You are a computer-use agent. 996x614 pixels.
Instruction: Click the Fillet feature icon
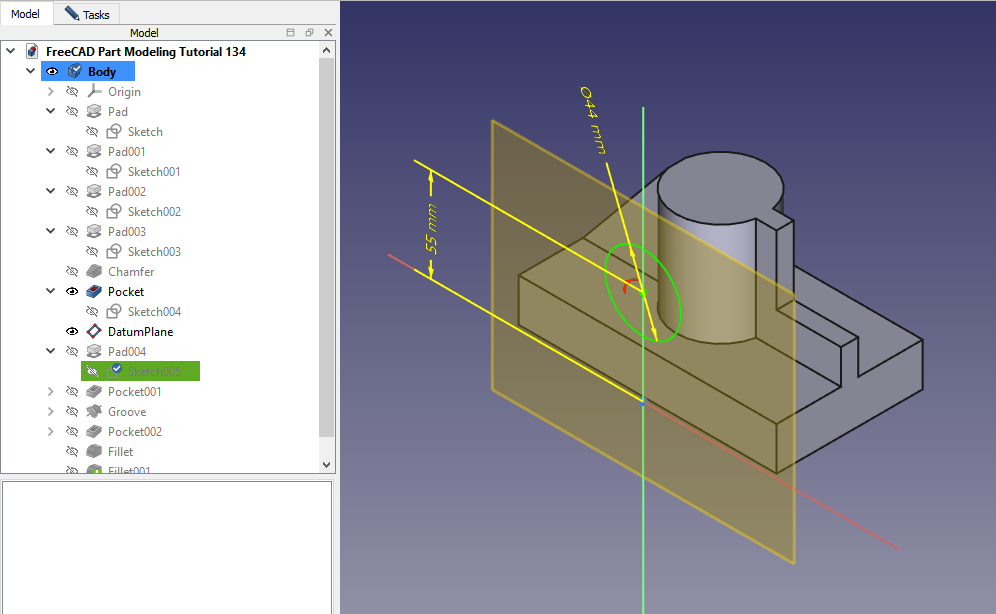tap(94, 452)
